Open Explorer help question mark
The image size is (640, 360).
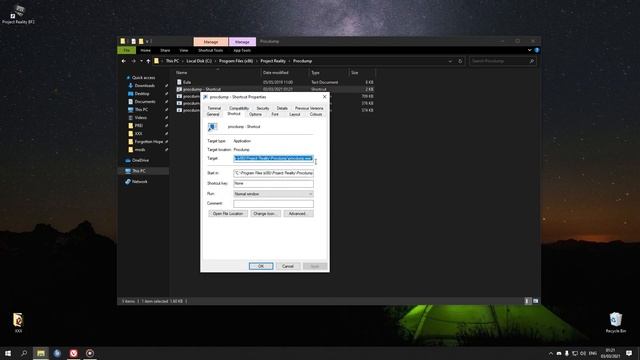[537, 50]
